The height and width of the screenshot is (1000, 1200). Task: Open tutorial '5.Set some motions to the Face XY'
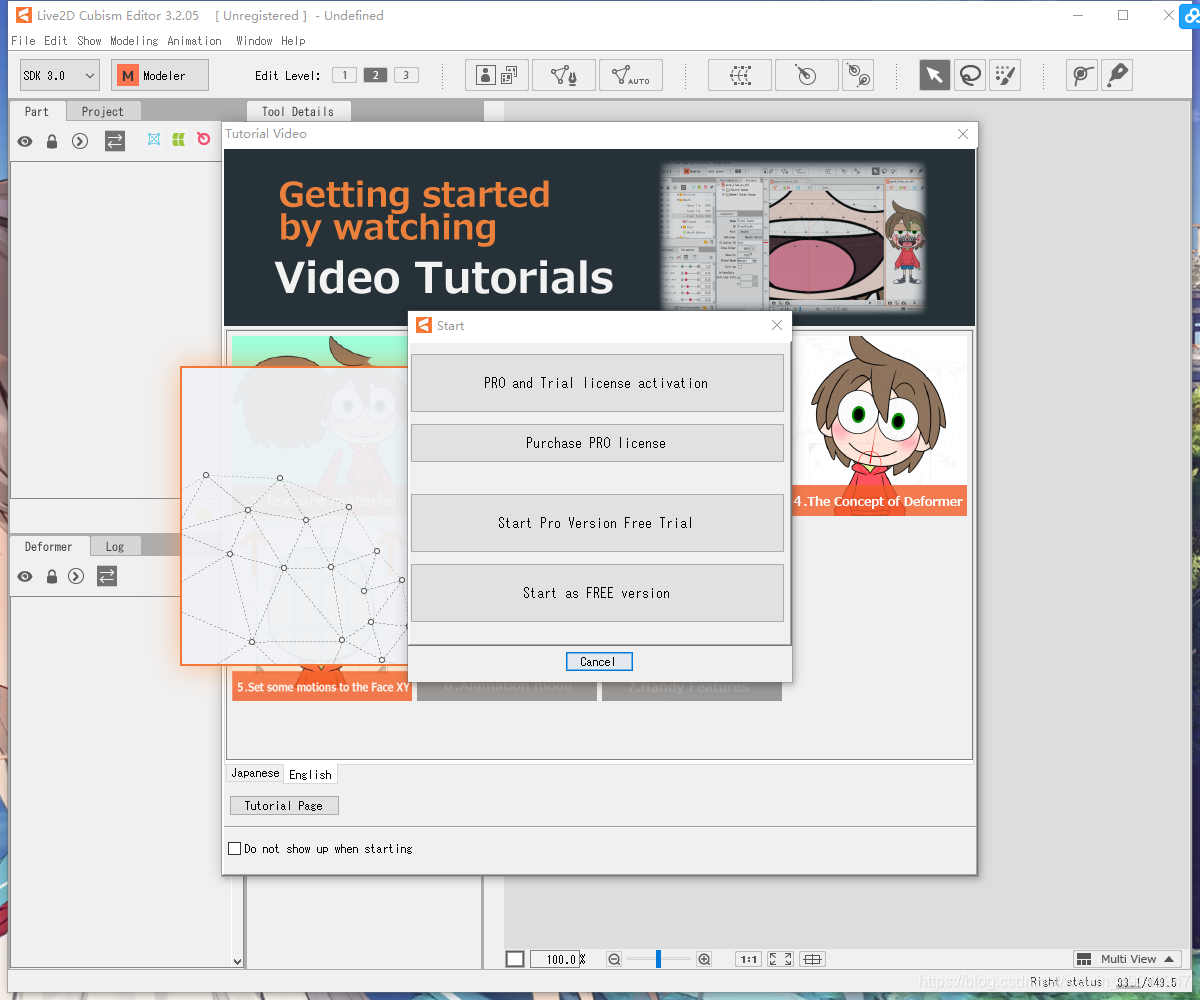coord(322,687)
